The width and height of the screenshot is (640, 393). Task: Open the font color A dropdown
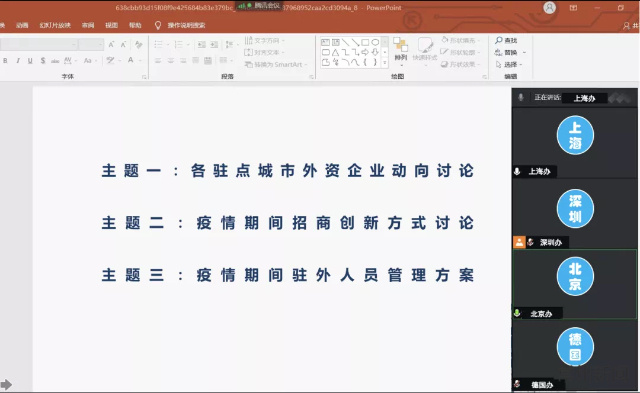point(140,61)
